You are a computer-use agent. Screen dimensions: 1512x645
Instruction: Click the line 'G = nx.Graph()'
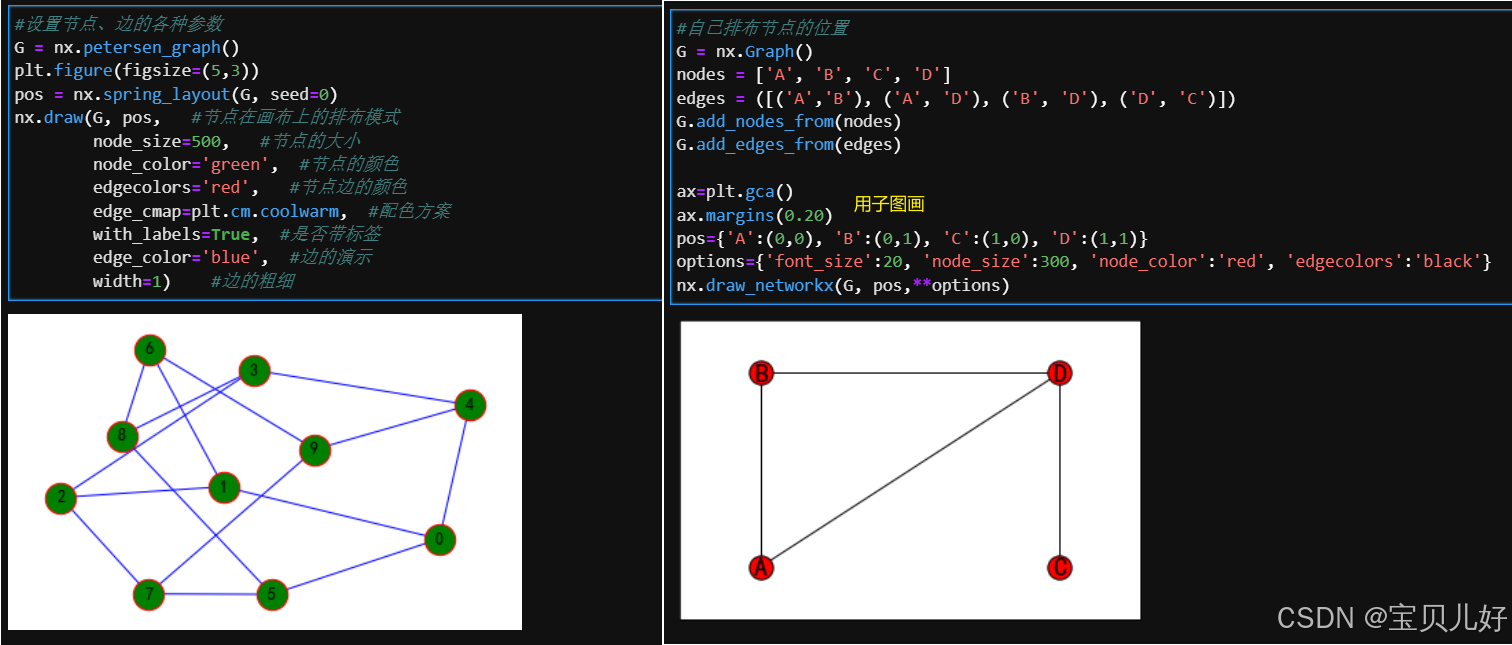click(x=745, y=52)
